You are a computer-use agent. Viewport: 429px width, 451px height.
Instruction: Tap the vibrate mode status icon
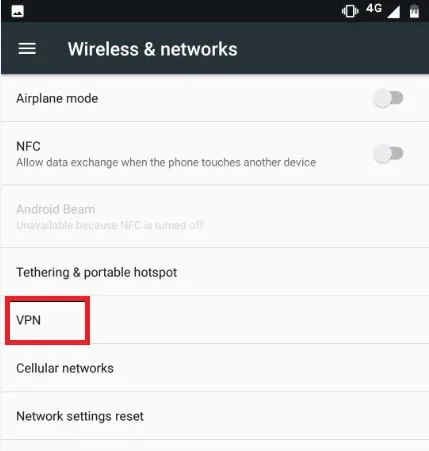[350, 11]
